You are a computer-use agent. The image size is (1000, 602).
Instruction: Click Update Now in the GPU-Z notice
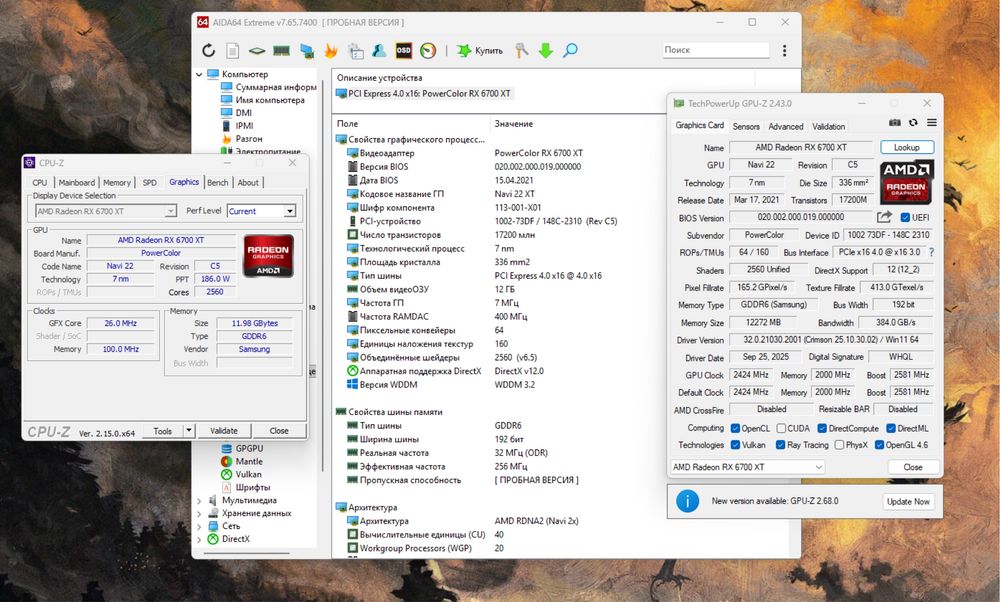click(x=908, y=501)
